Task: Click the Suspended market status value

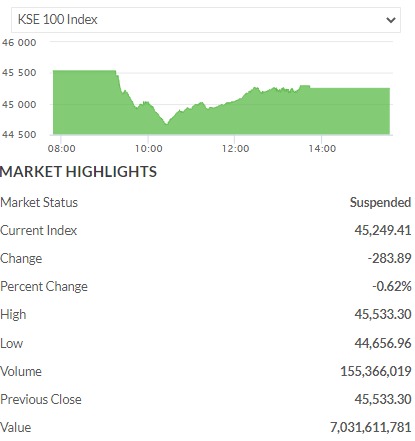Action: tap(380, 202)
